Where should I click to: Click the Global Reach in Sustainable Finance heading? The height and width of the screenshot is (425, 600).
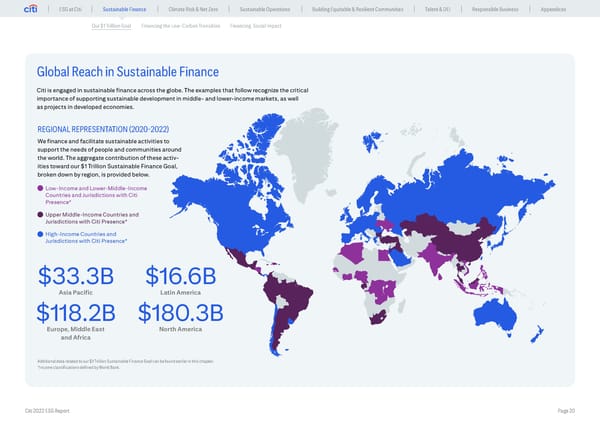127,73
